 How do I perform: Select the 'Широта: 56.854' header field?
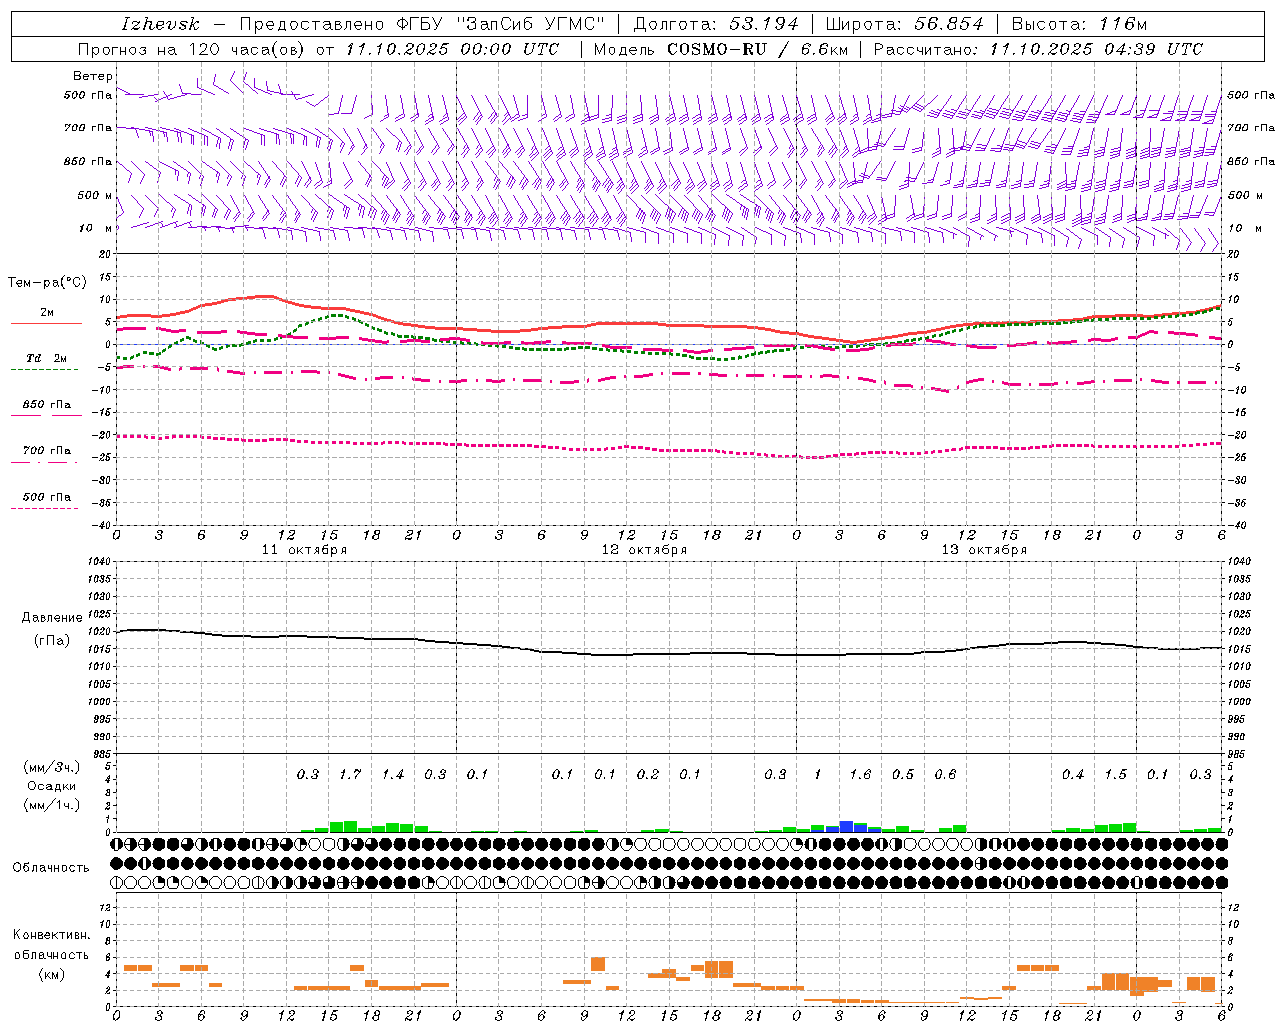click(904, 24)
